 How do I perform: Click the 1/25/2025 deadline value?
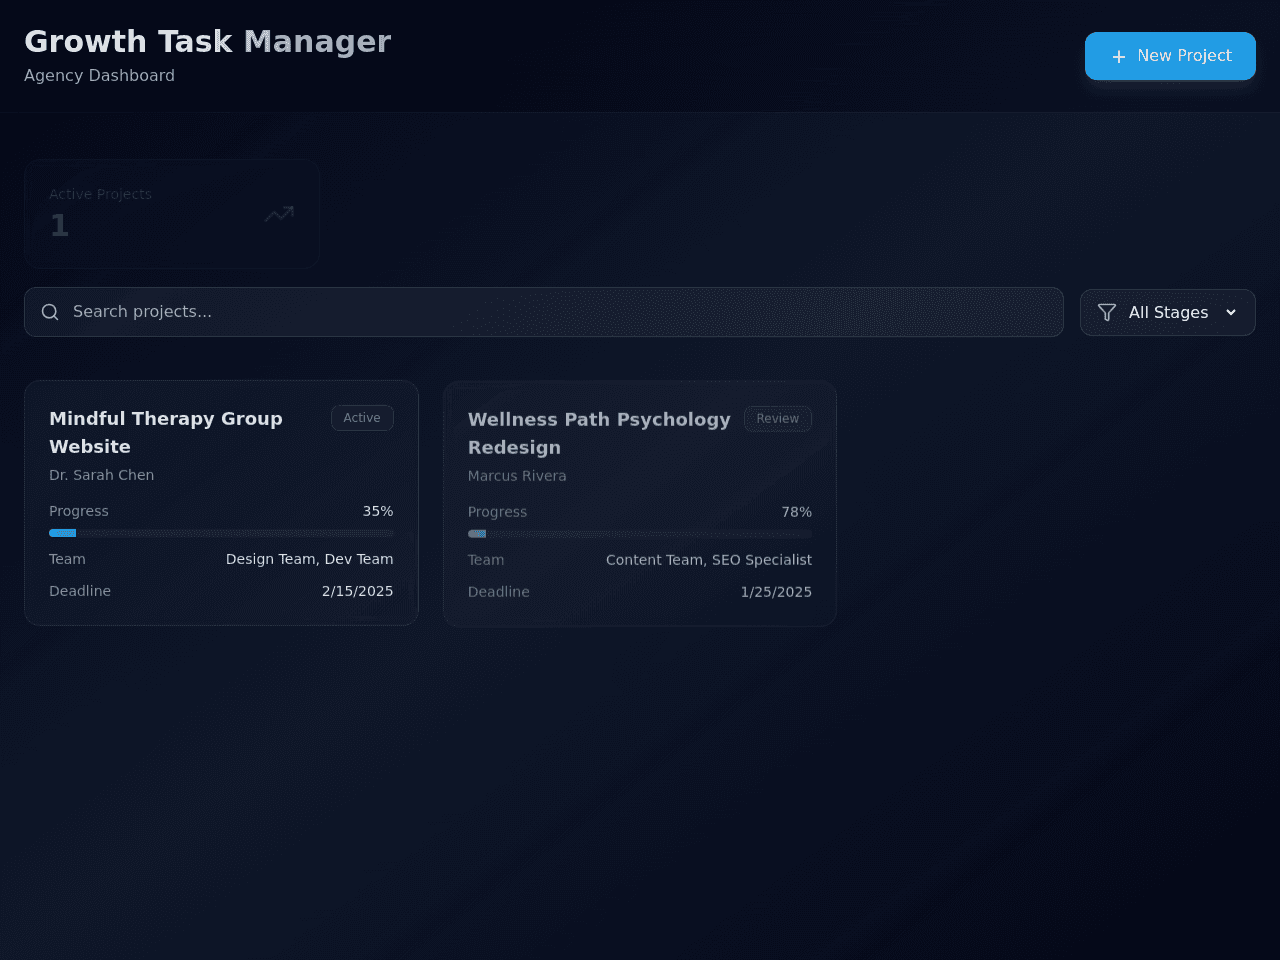pyautogui.click(x=776, y=592)
